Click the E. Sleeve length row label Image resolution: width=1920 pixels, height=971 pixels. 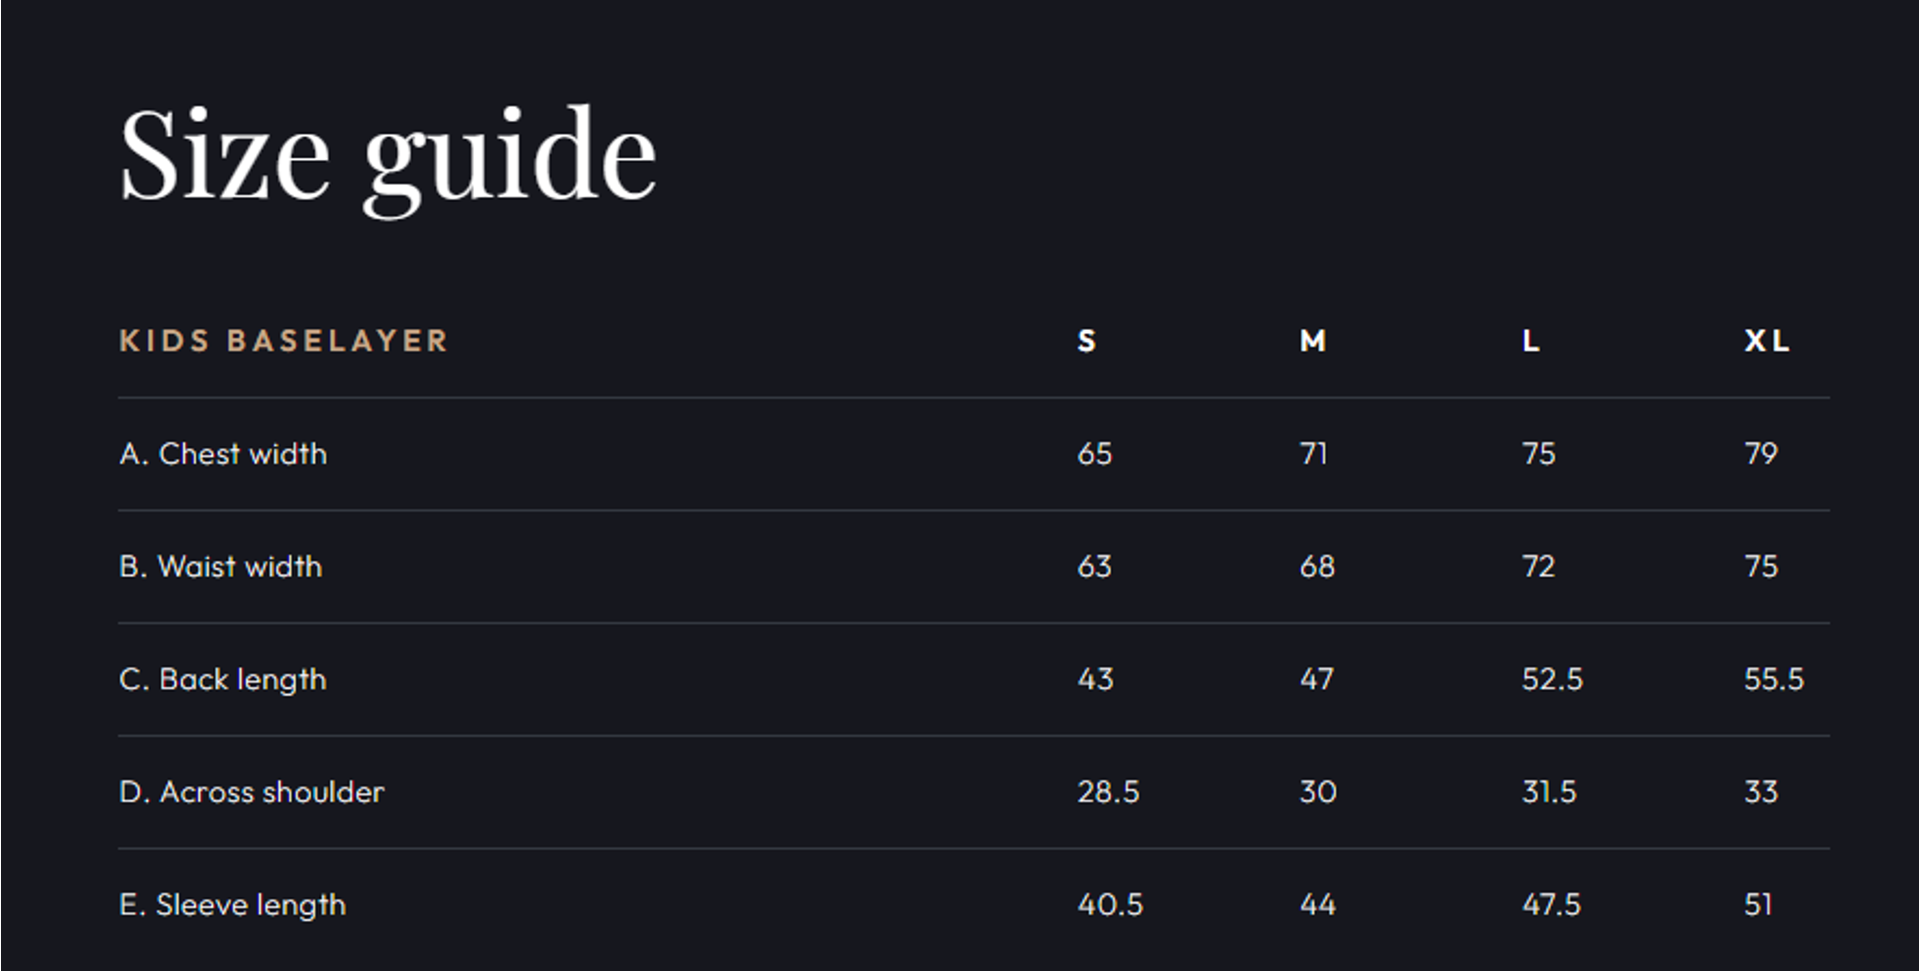(x=233, y=905)
